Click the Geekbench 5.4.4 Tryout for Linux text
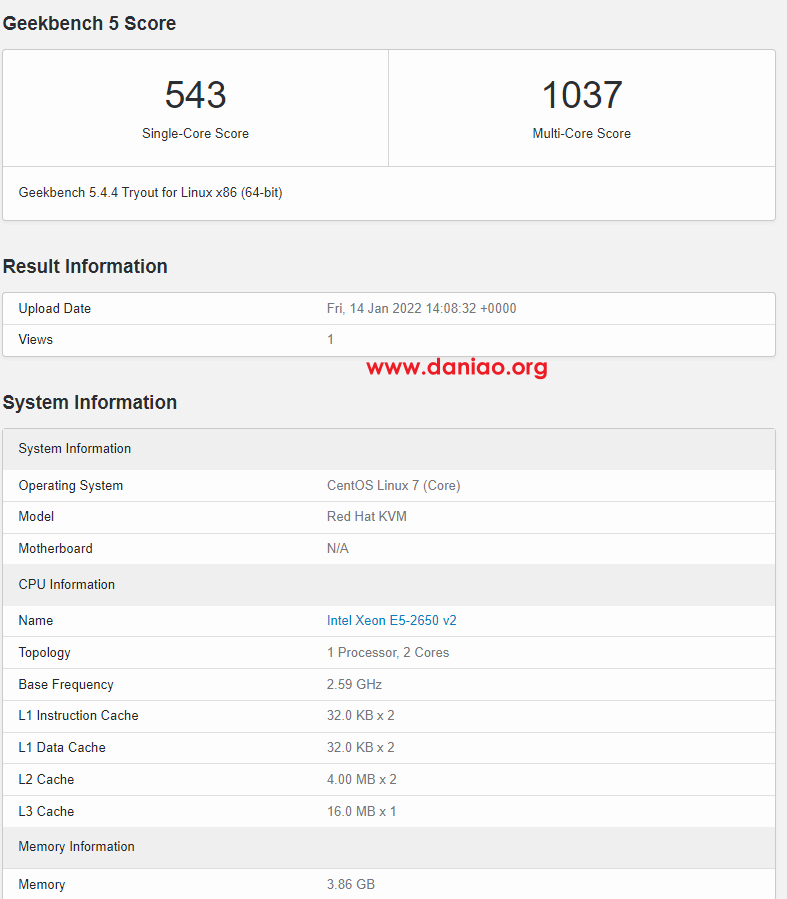This screenshot has width=787, height=899. click(x=150, y=193)
